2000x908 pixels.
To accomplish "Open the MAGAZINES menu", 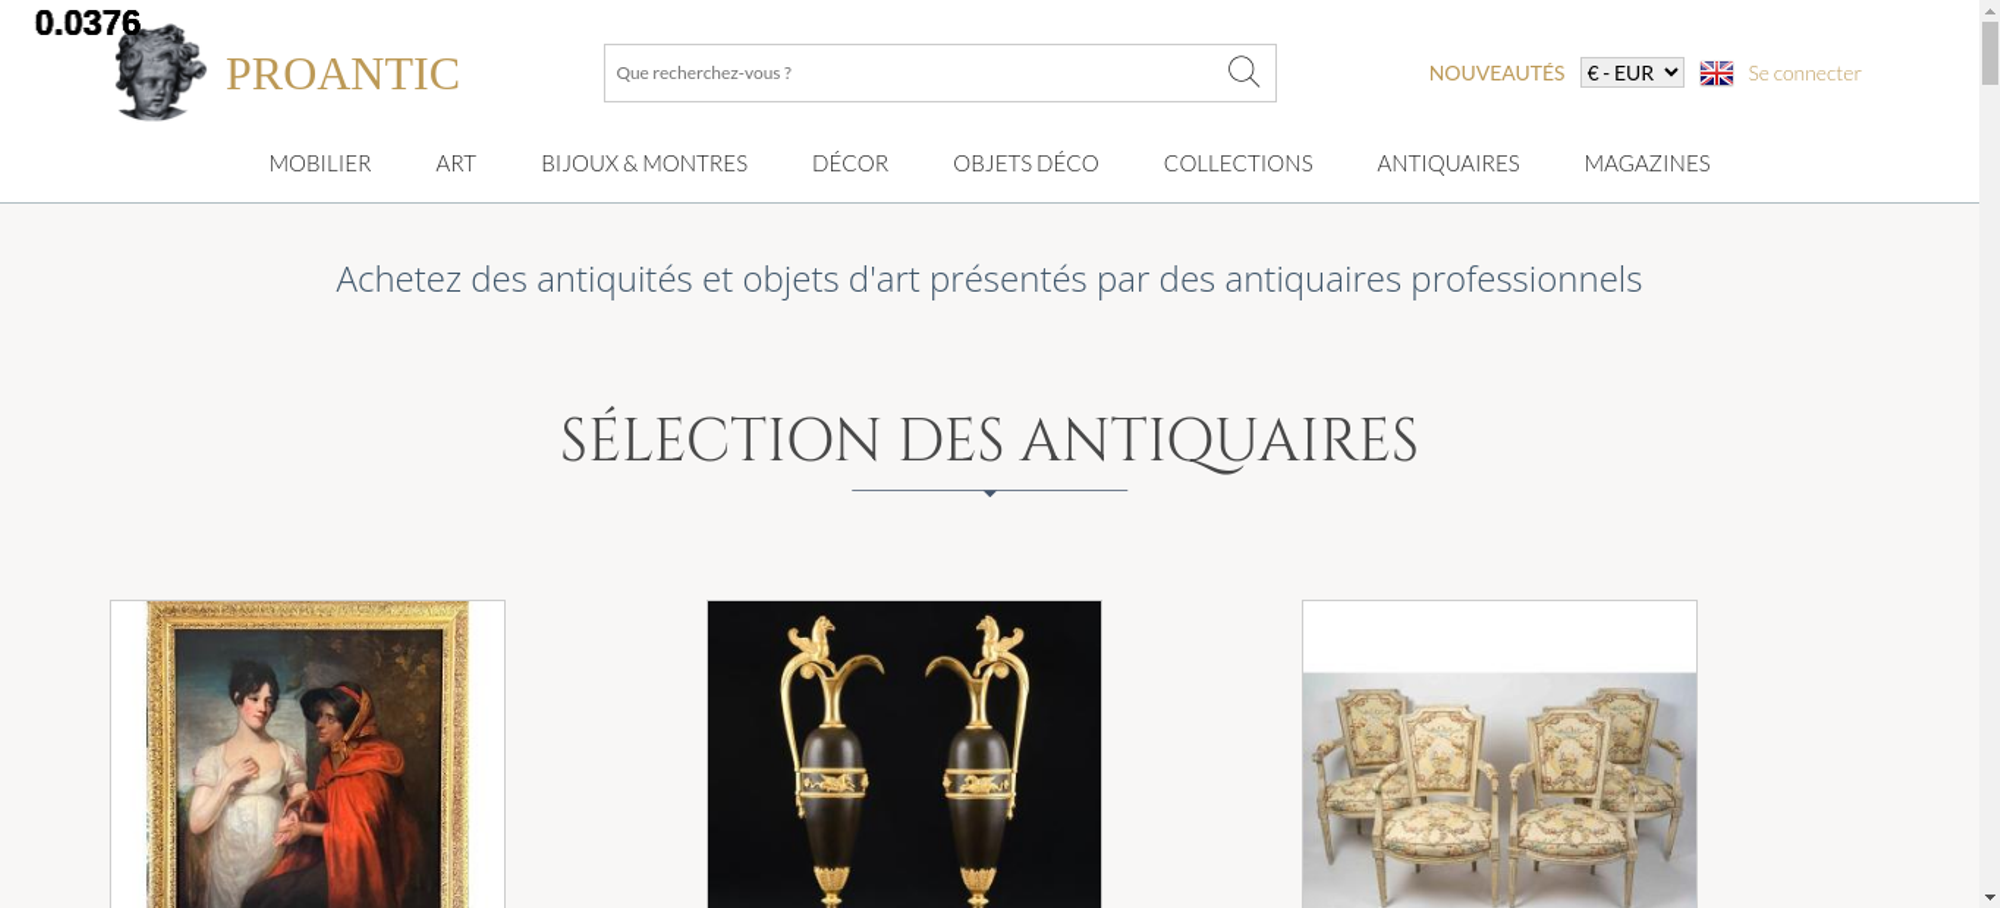I will pos(1647,163).
